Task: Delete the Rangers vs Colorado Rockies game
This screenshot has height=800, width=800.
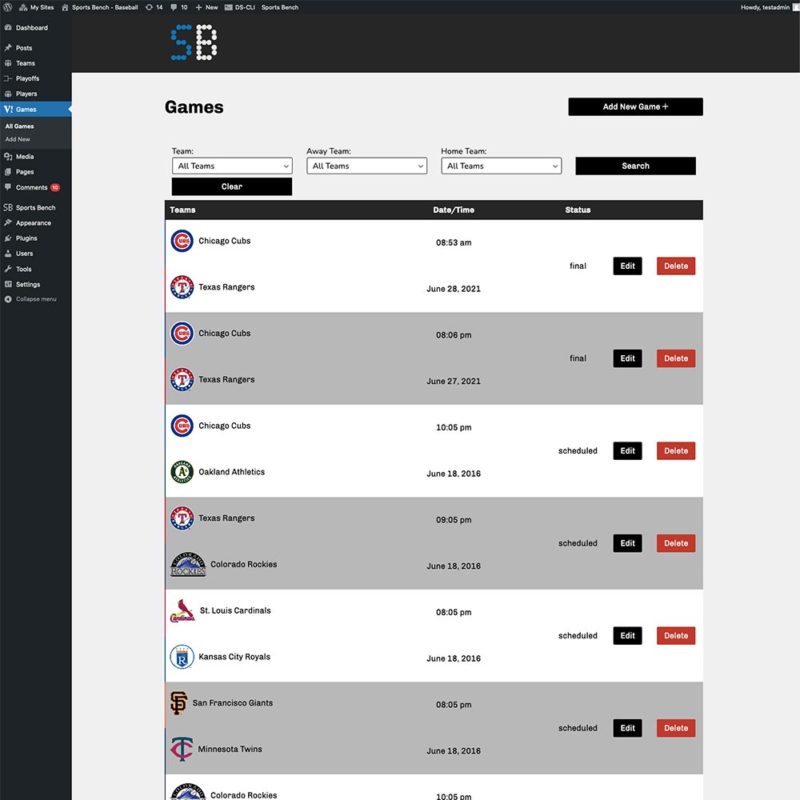Action: pyautogui.click(x=676, y=543)
